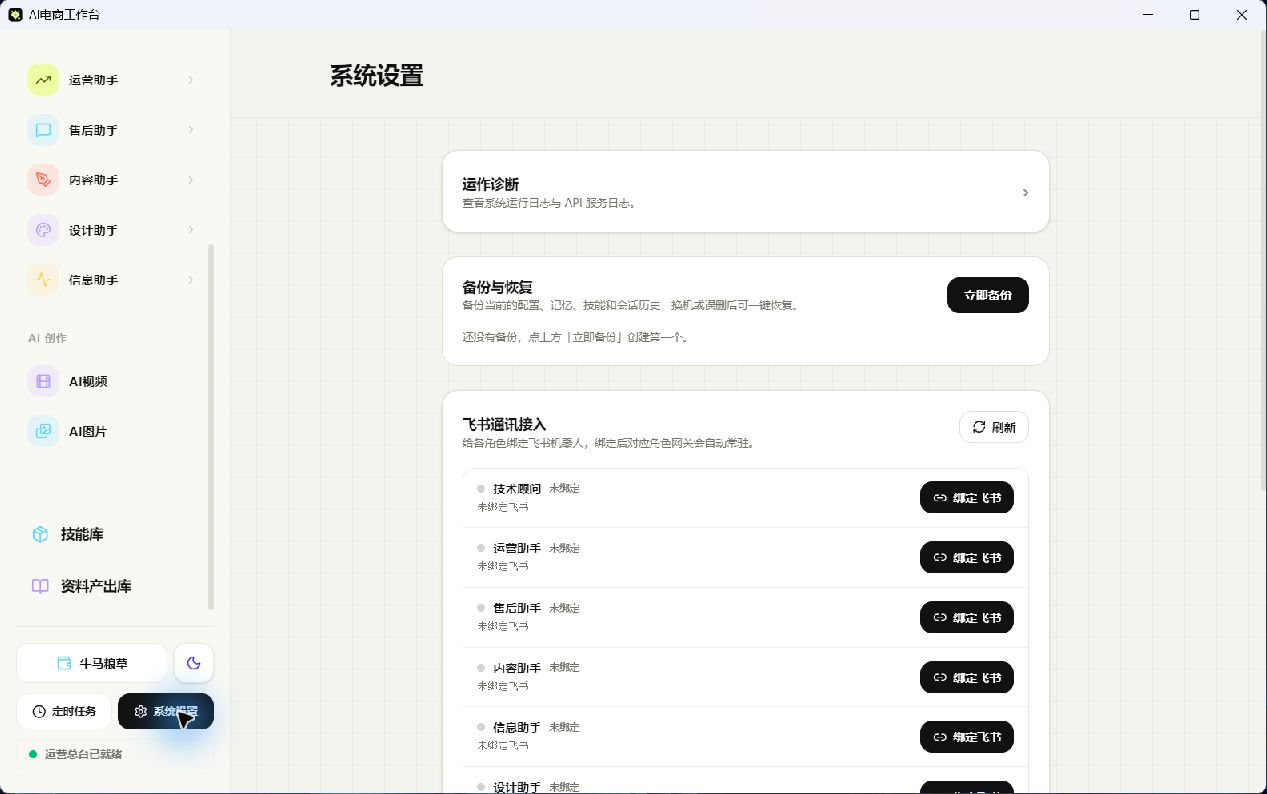Click the 技术顾问 role name in list
This screenshot has width=1267, height=794.
[517, 489]
